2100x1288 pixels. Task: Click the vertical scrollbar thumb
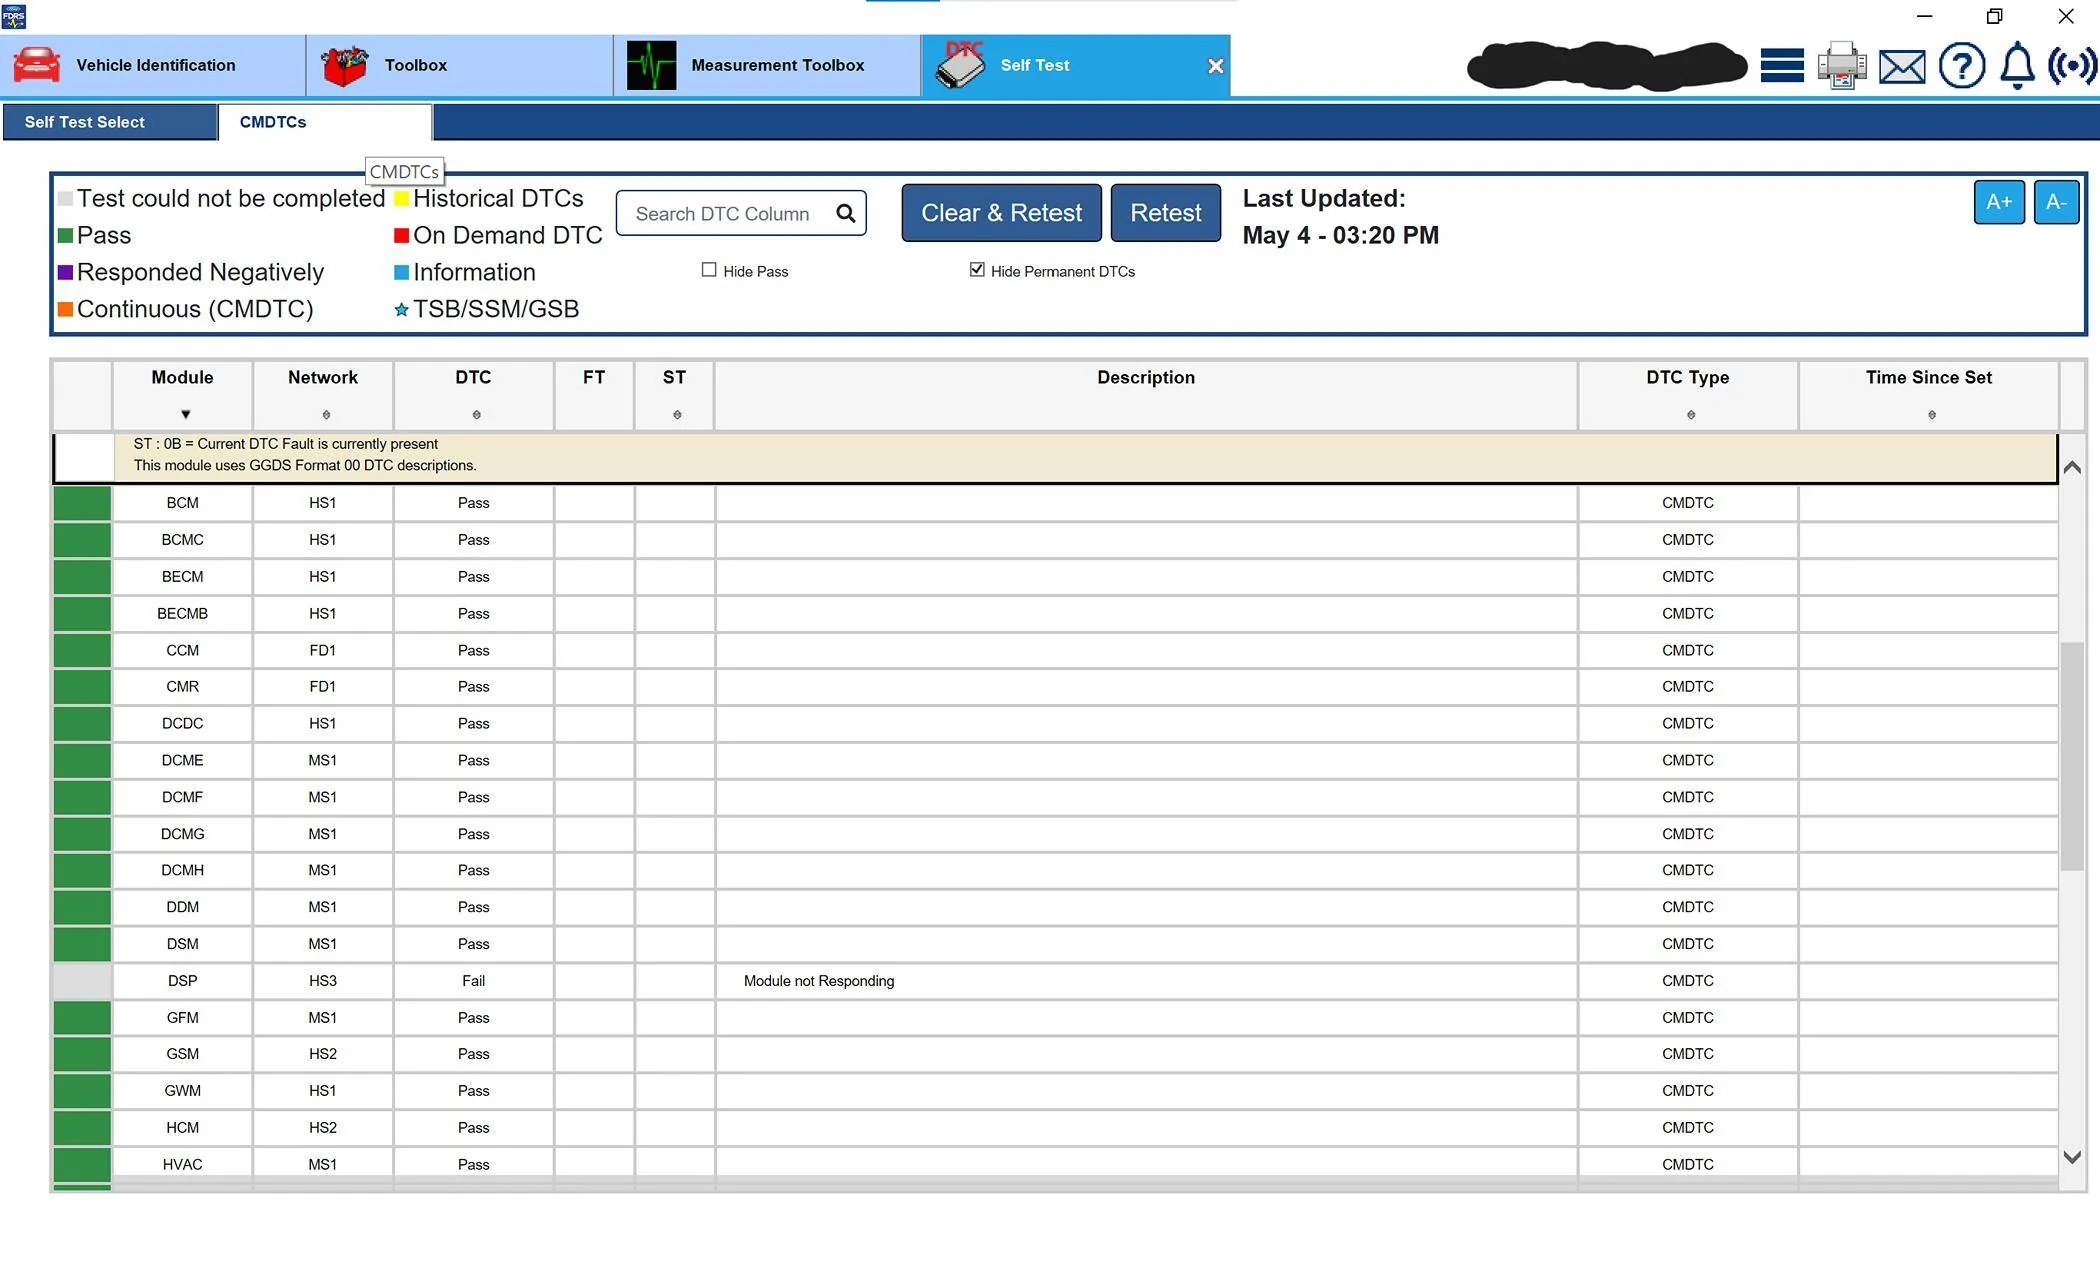[2072, 756]
